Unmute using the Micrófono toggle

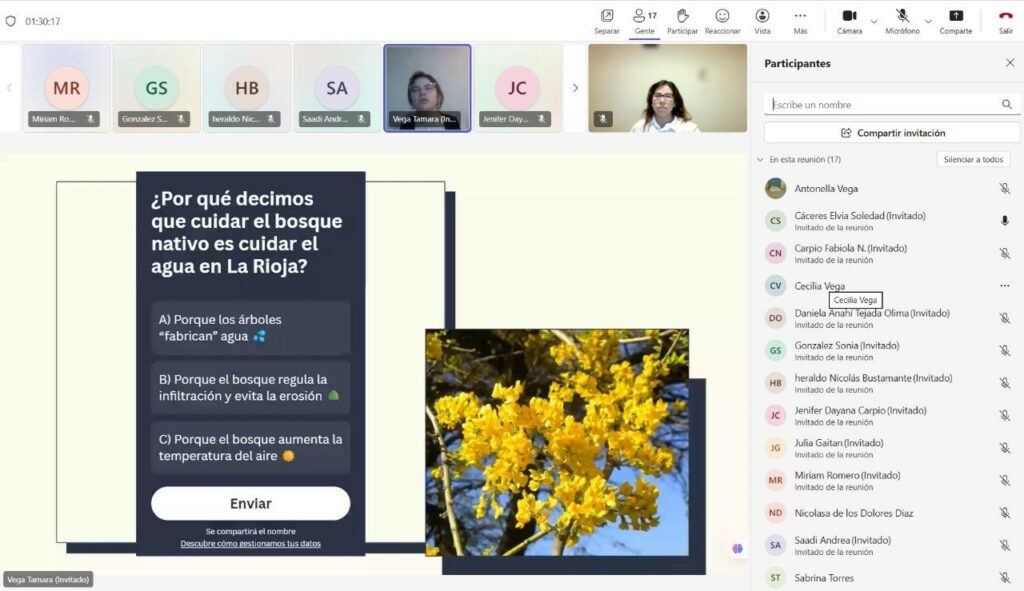click(902, 17)
